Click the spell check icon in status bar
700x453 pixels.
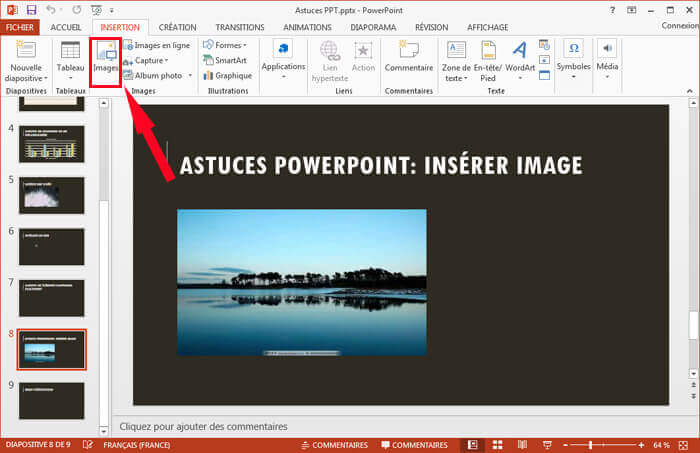(88, 445)
